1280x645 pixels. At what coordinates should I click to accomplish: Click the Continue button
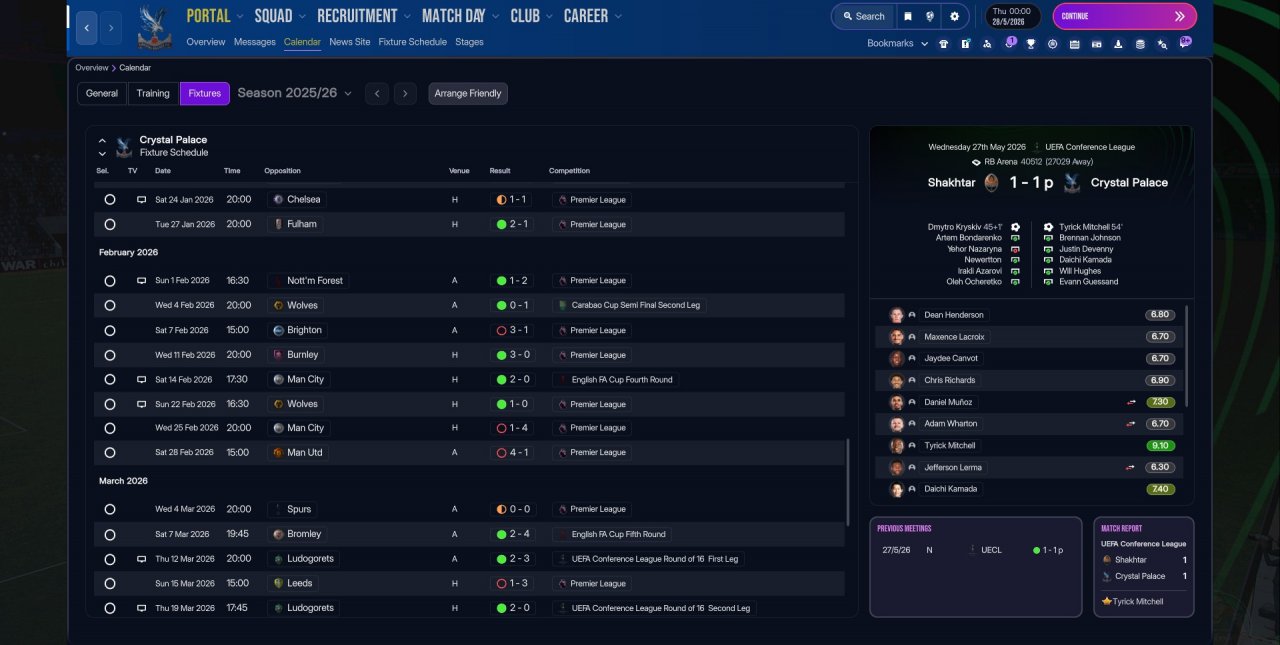click(1124, 16)
